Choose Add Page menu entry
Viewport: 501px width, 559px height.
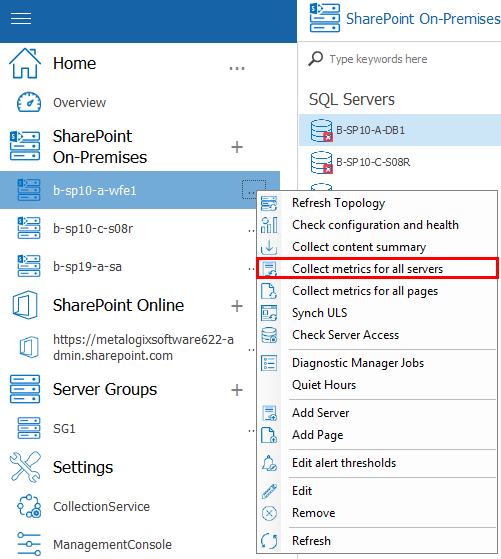click(377, 435)
